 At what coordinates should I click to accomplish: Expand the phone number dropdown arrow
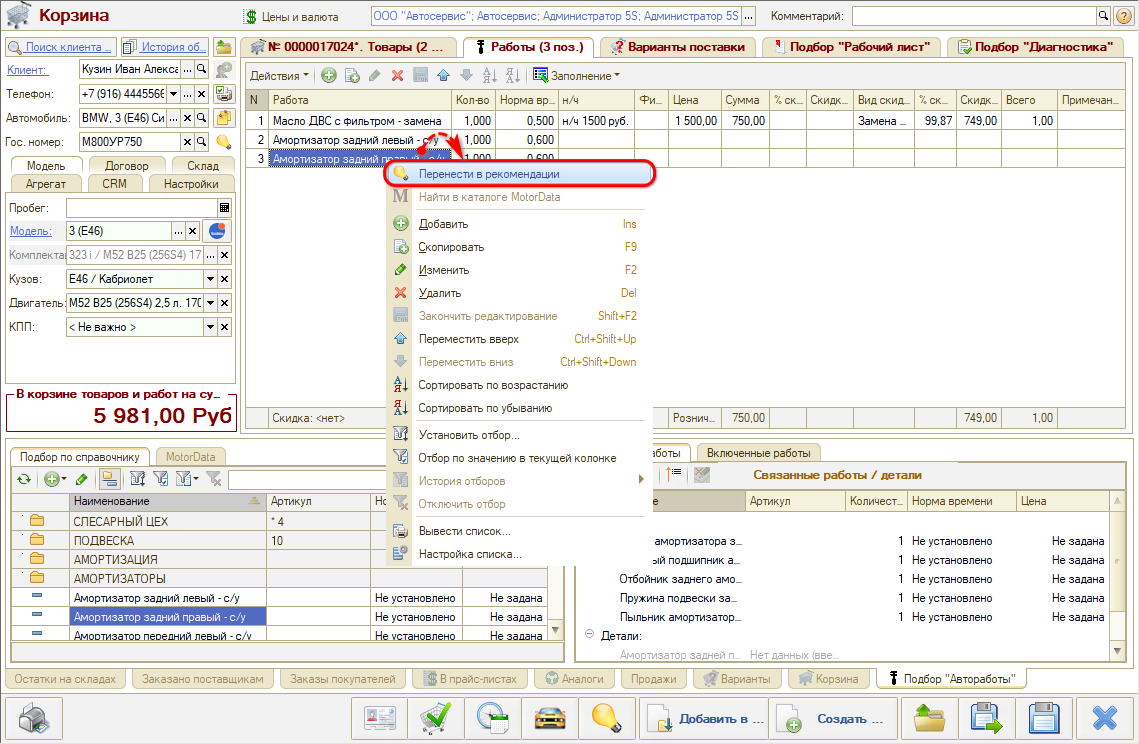pos(174,94)
